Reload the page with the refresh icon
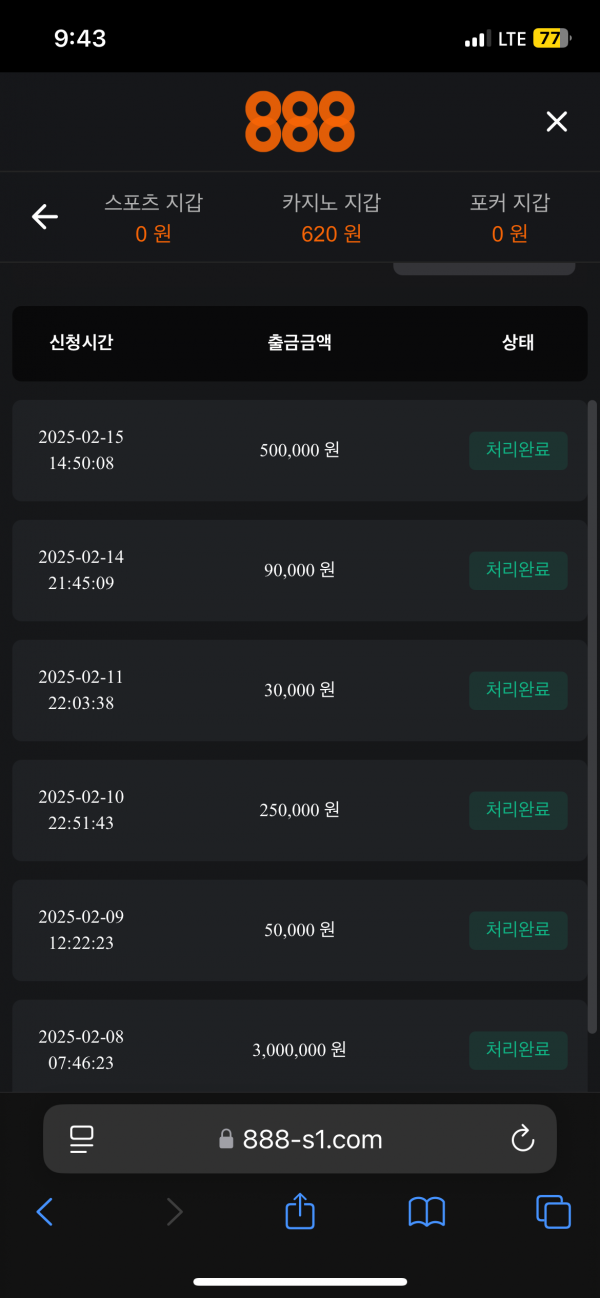The width and height of the screenshot is (600, 1298). click(522, 1138)
